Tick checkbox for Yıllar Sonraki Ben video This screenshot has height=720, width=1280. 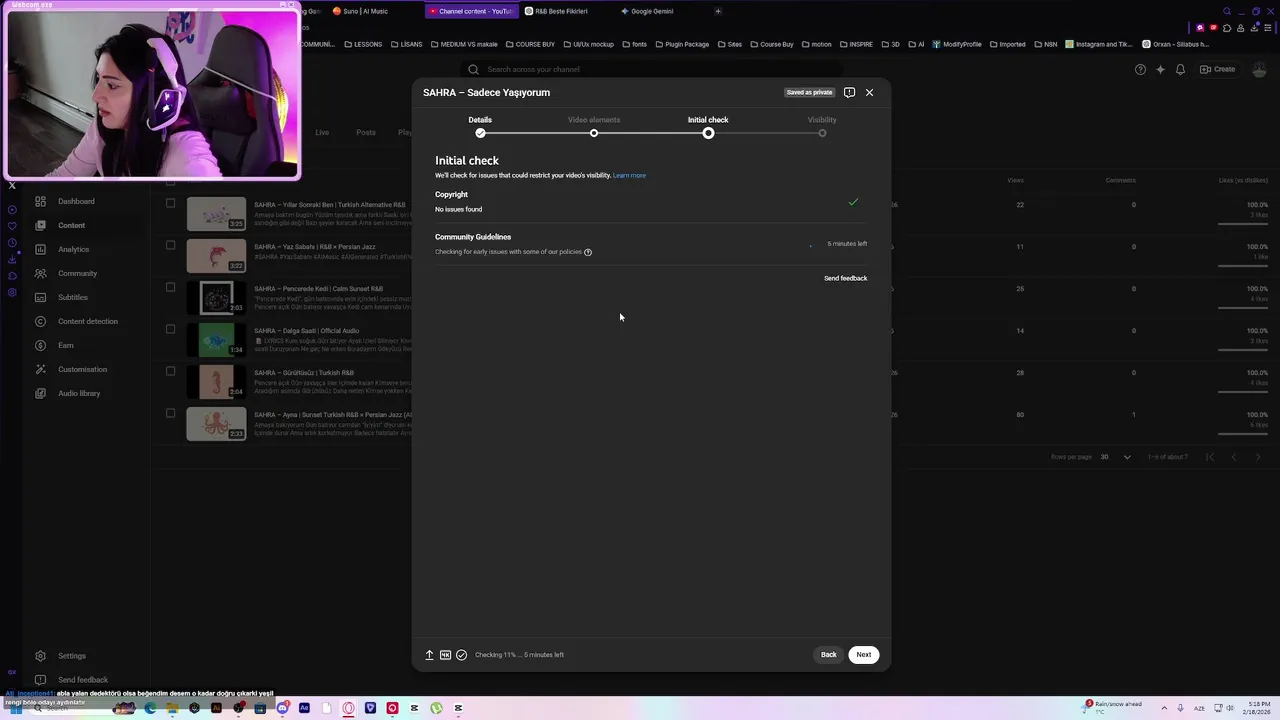pos(170,203)
